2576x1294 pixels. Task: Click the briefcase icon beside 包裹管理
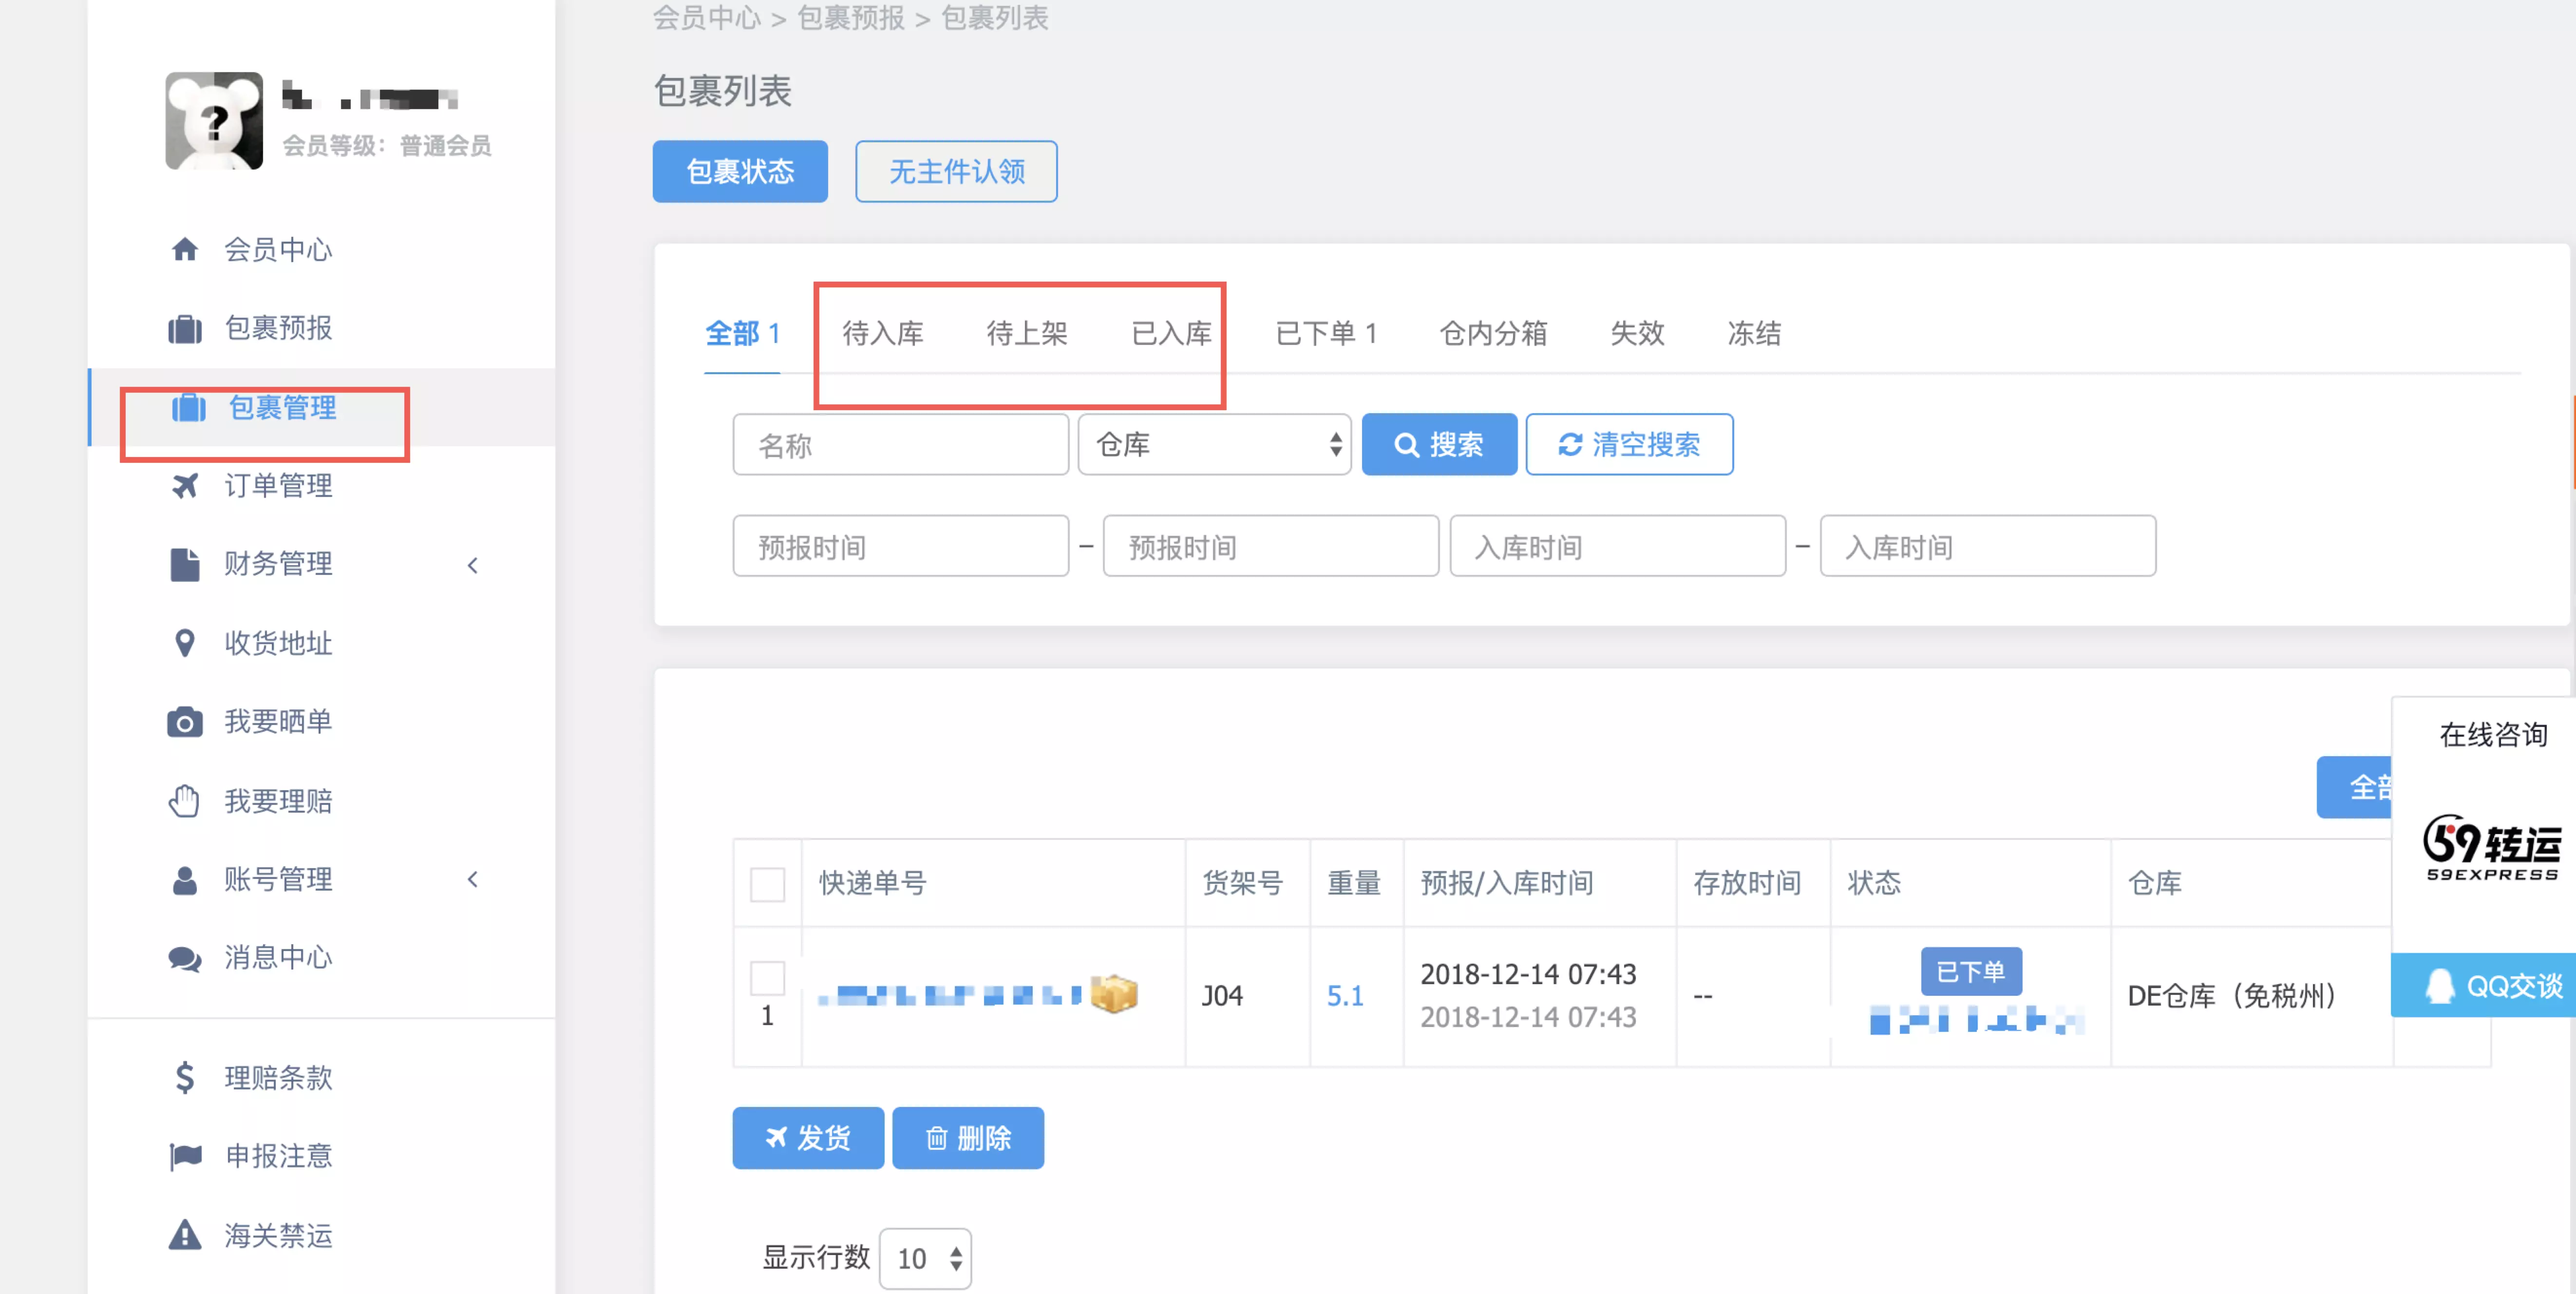[x=189, y=408]
